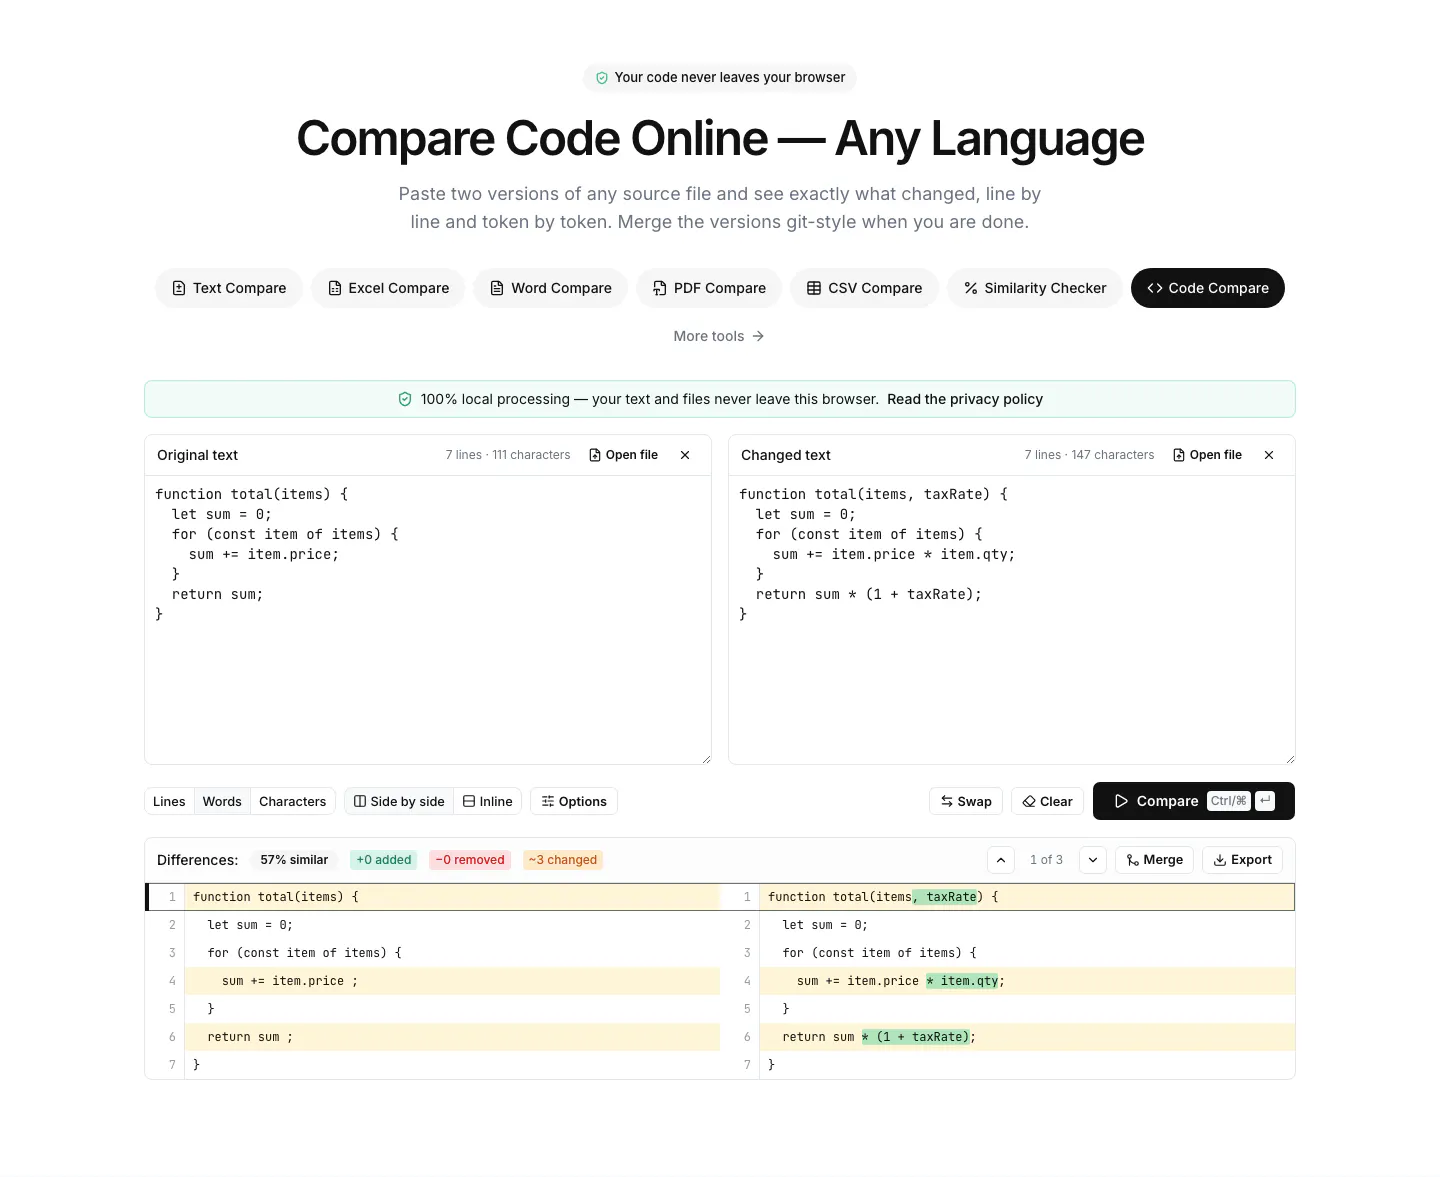Go to next difference chevron

tap(1093, 860)
